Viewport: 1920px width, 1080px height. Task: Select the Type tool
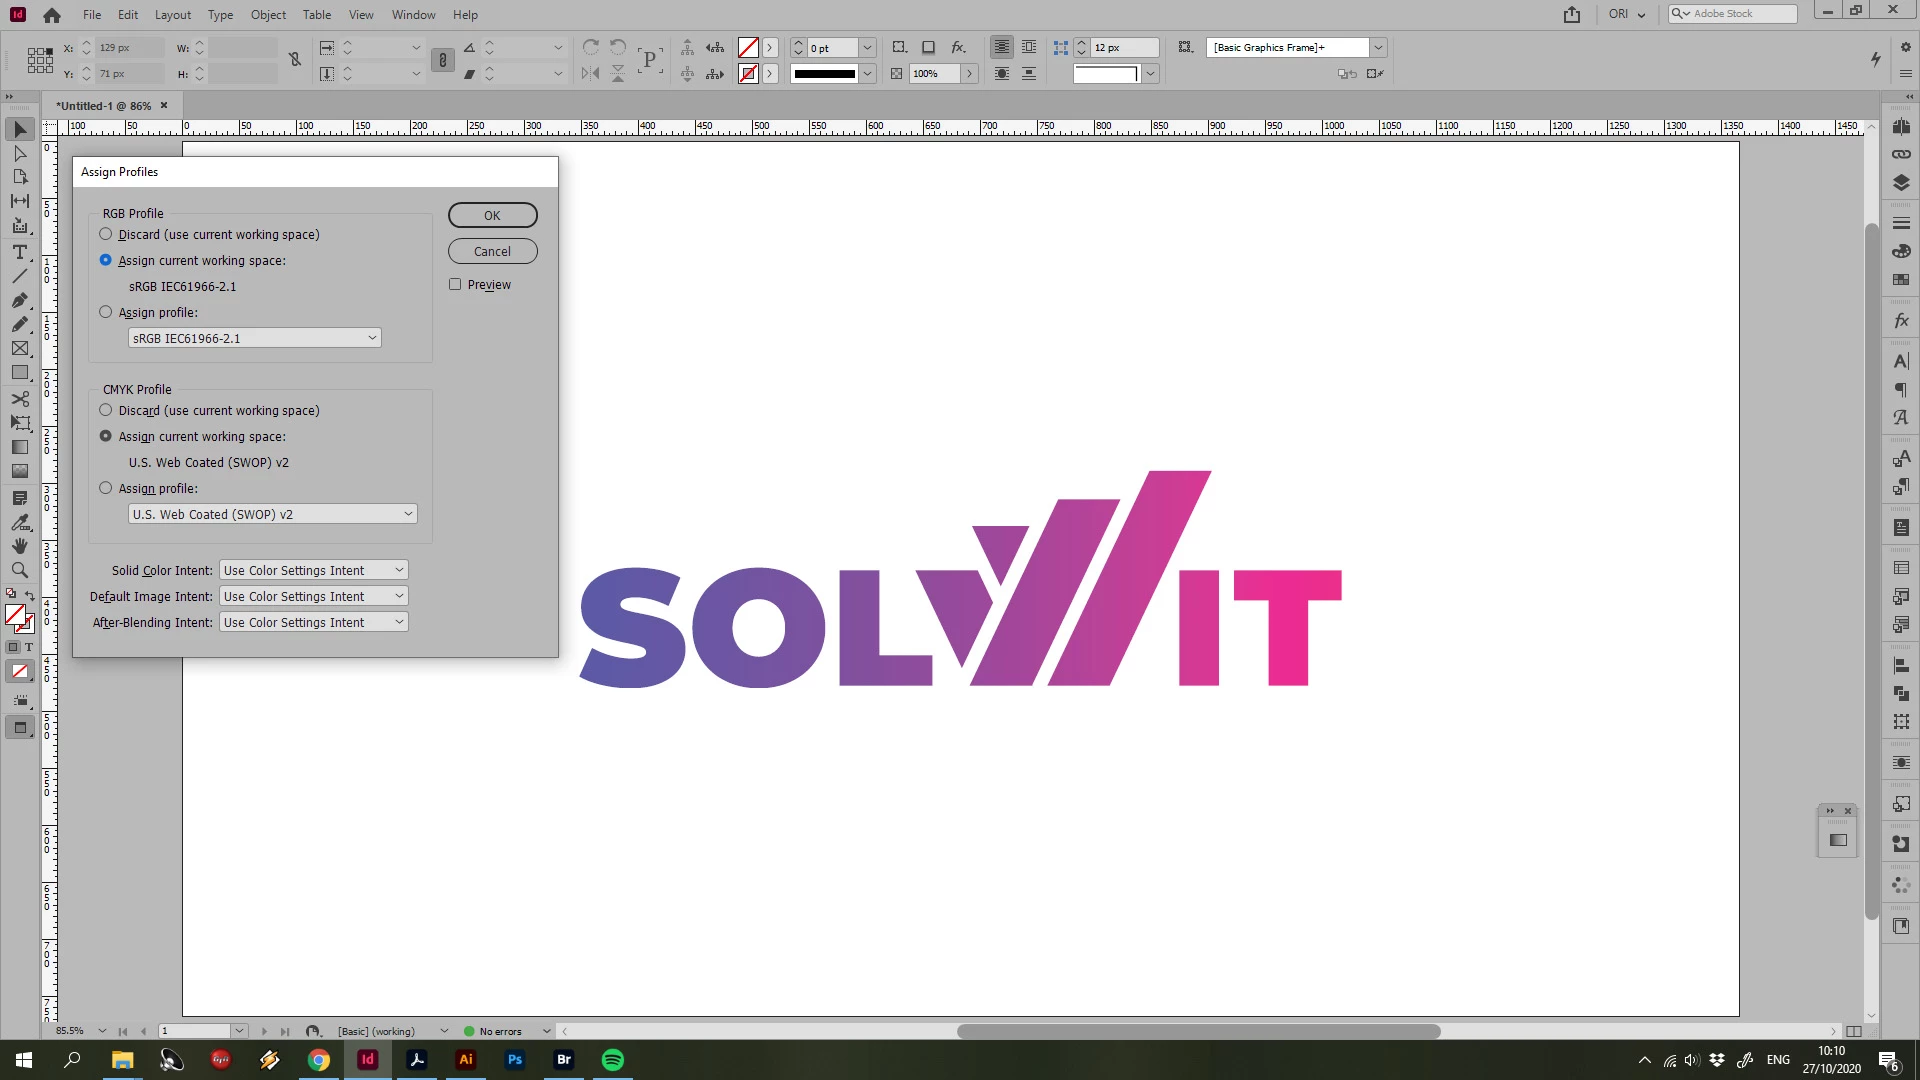point(19,251)
